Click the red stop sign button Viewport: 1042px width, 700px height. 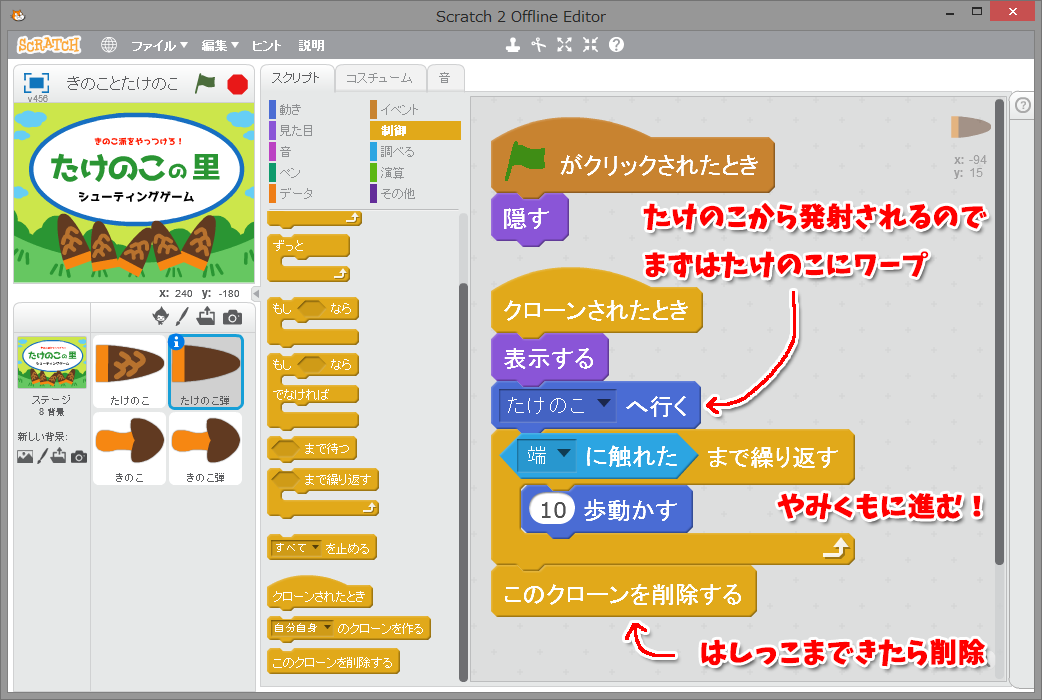[x=237, y=84]
